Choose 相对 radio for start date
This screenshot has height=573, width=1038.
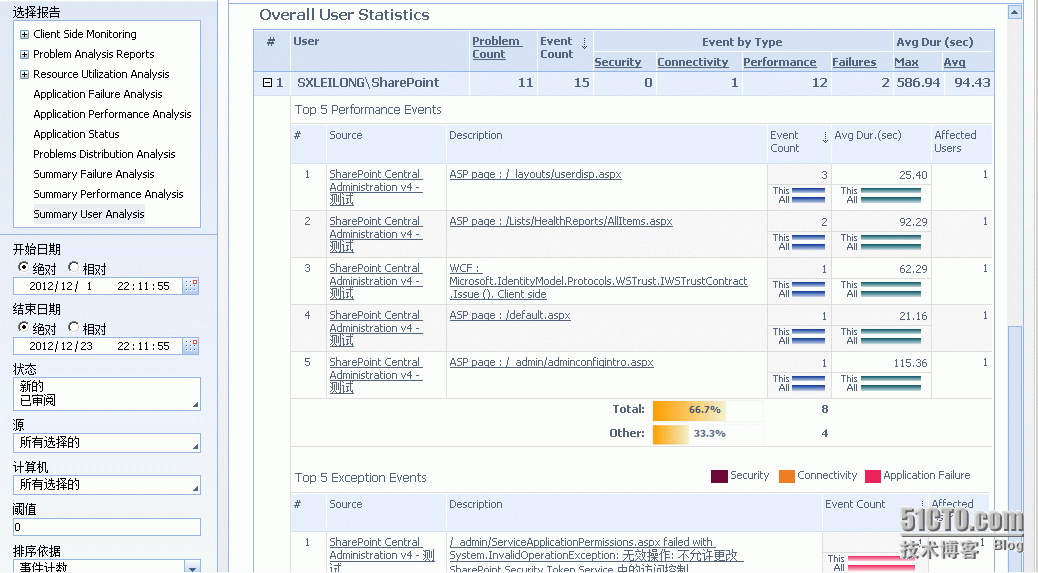click(x=73, y=267)
